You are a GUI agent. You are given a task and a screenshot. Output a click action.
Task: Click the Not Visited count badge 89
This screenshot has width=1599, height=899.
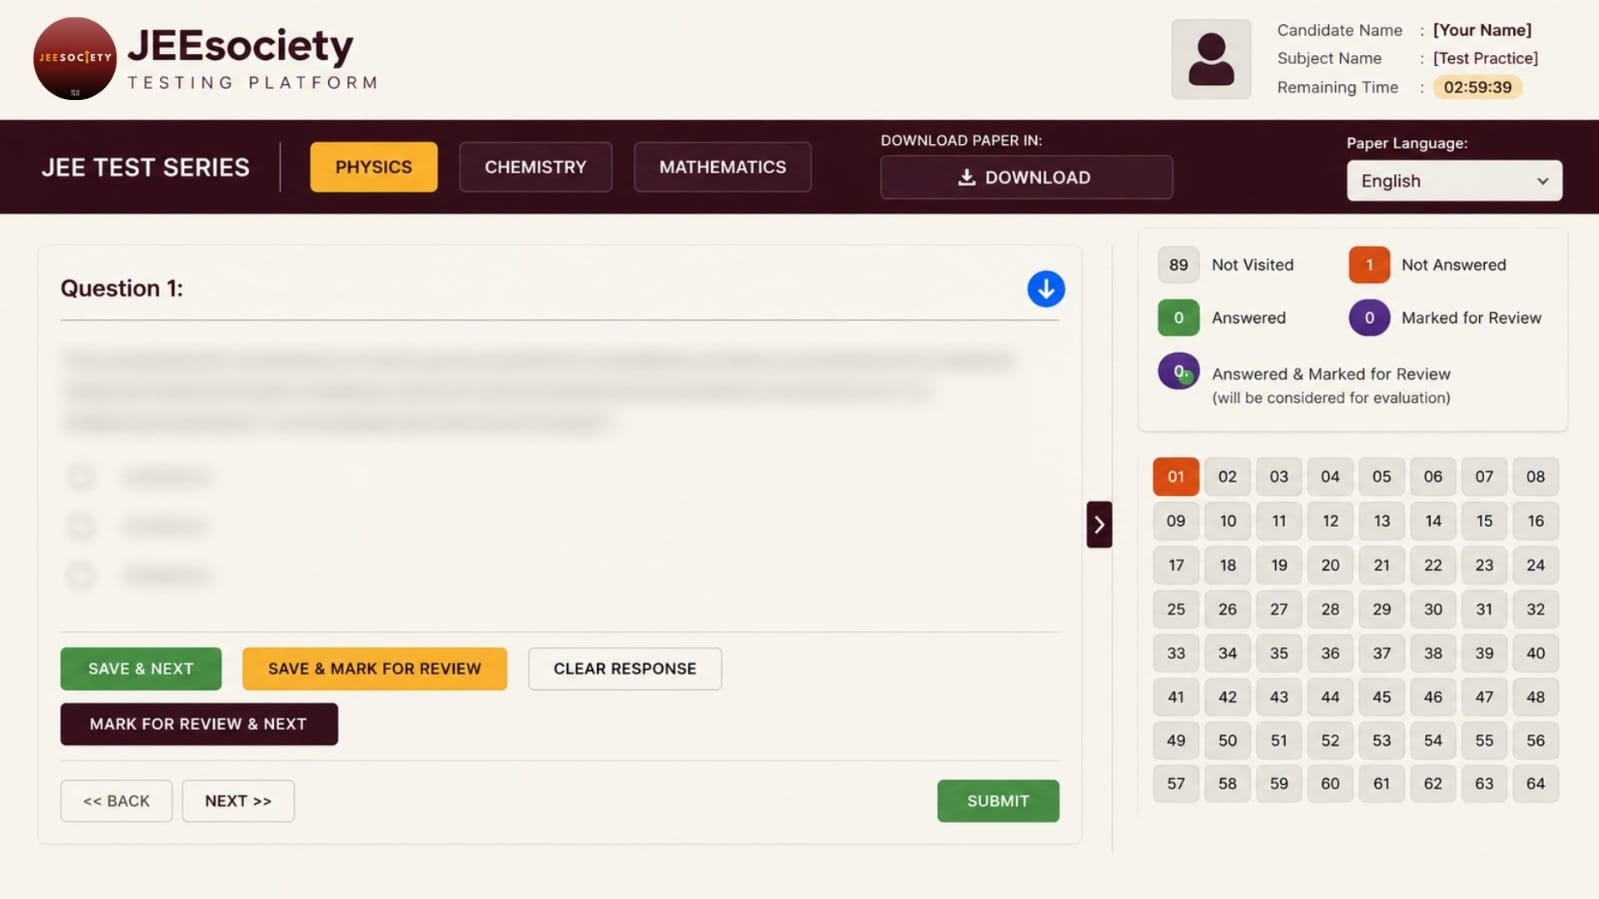click(1179, 265)
